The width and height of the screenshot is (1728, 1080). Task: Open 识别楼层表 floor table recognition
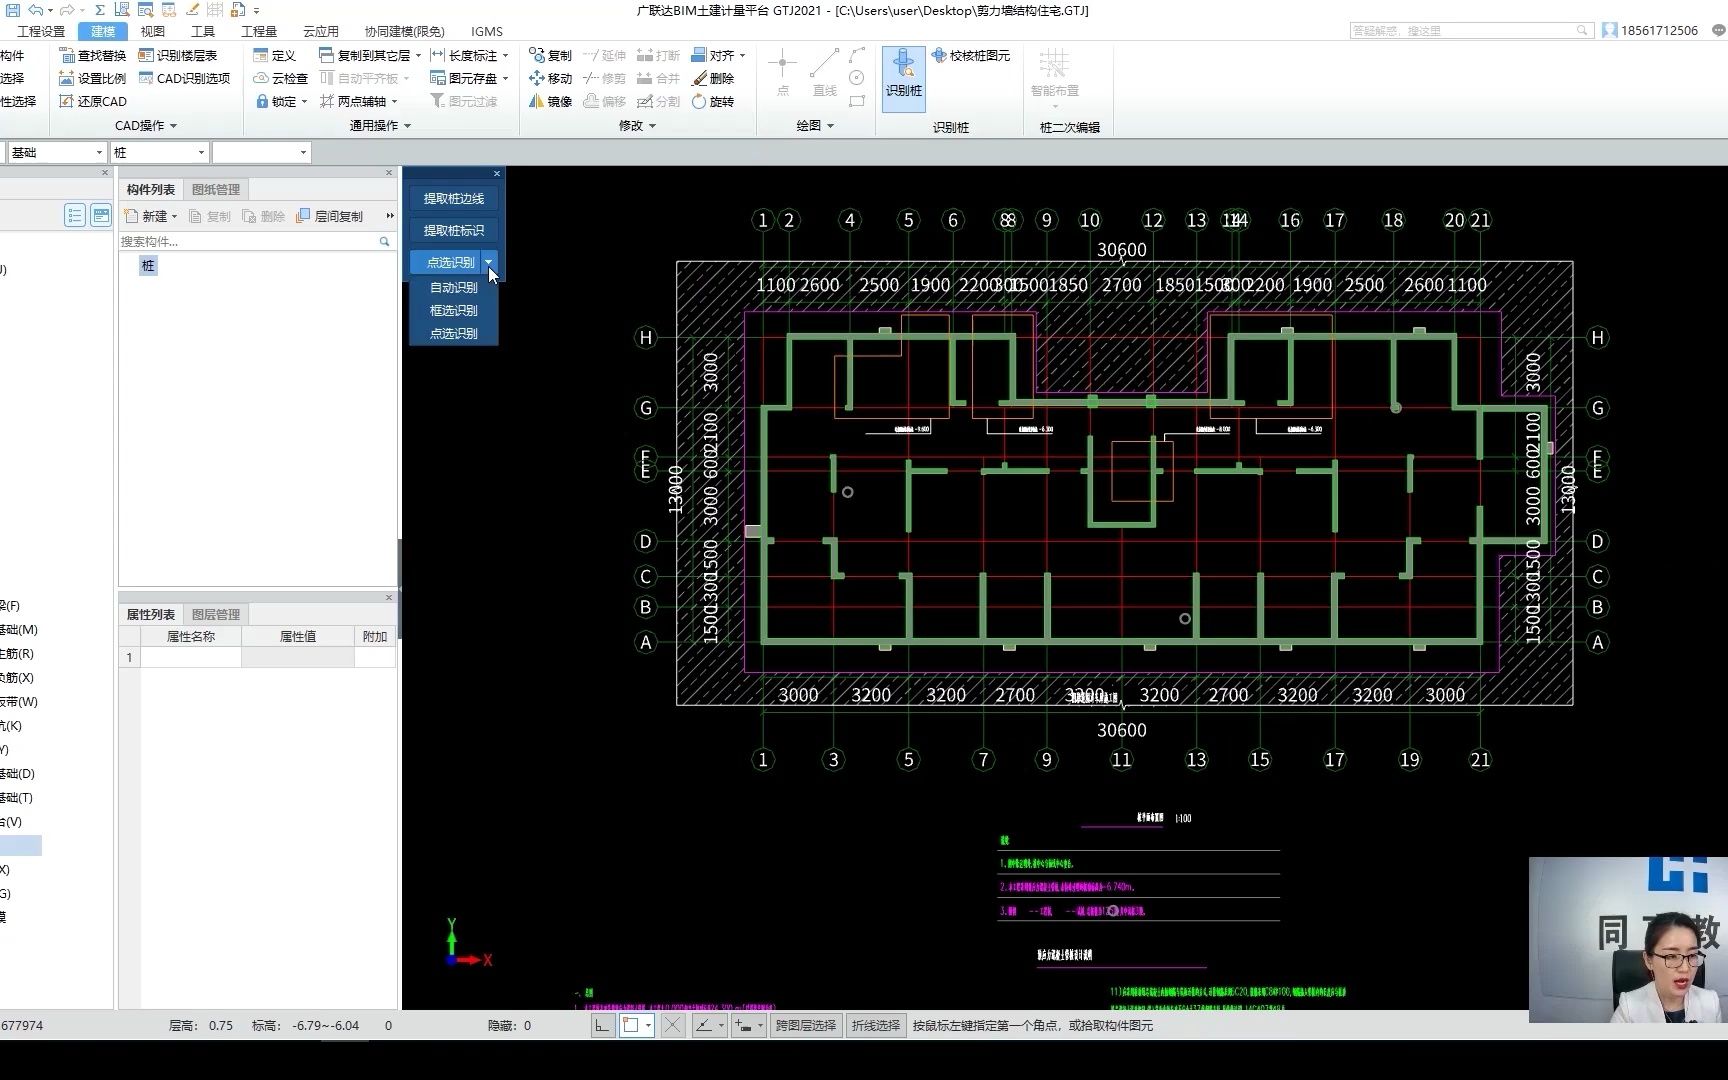point(178,55)
